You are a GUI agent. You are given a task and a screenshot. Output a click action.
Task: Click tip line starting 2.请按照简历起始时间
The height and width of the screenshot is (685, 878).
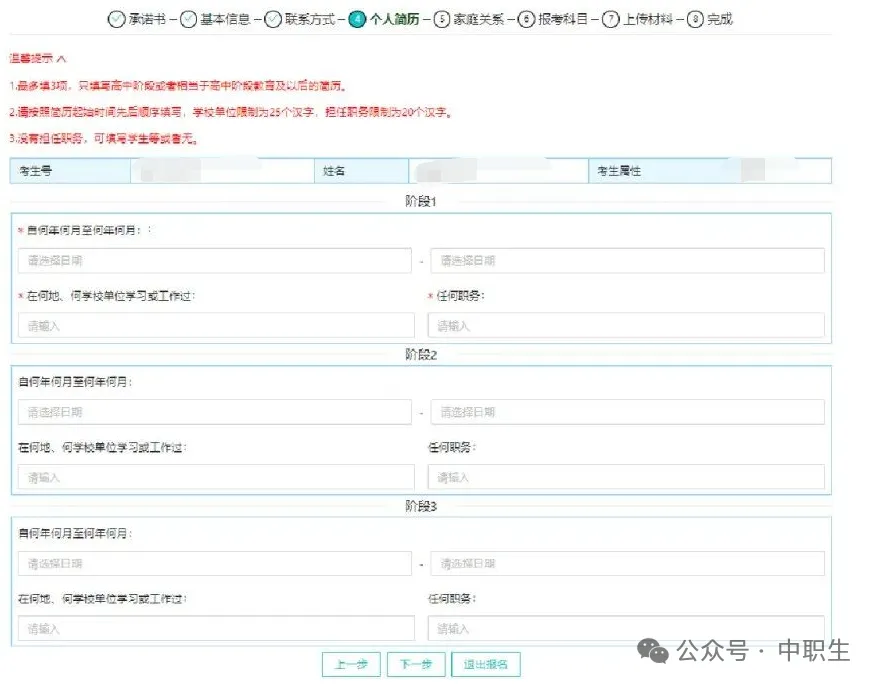[231, 112]
